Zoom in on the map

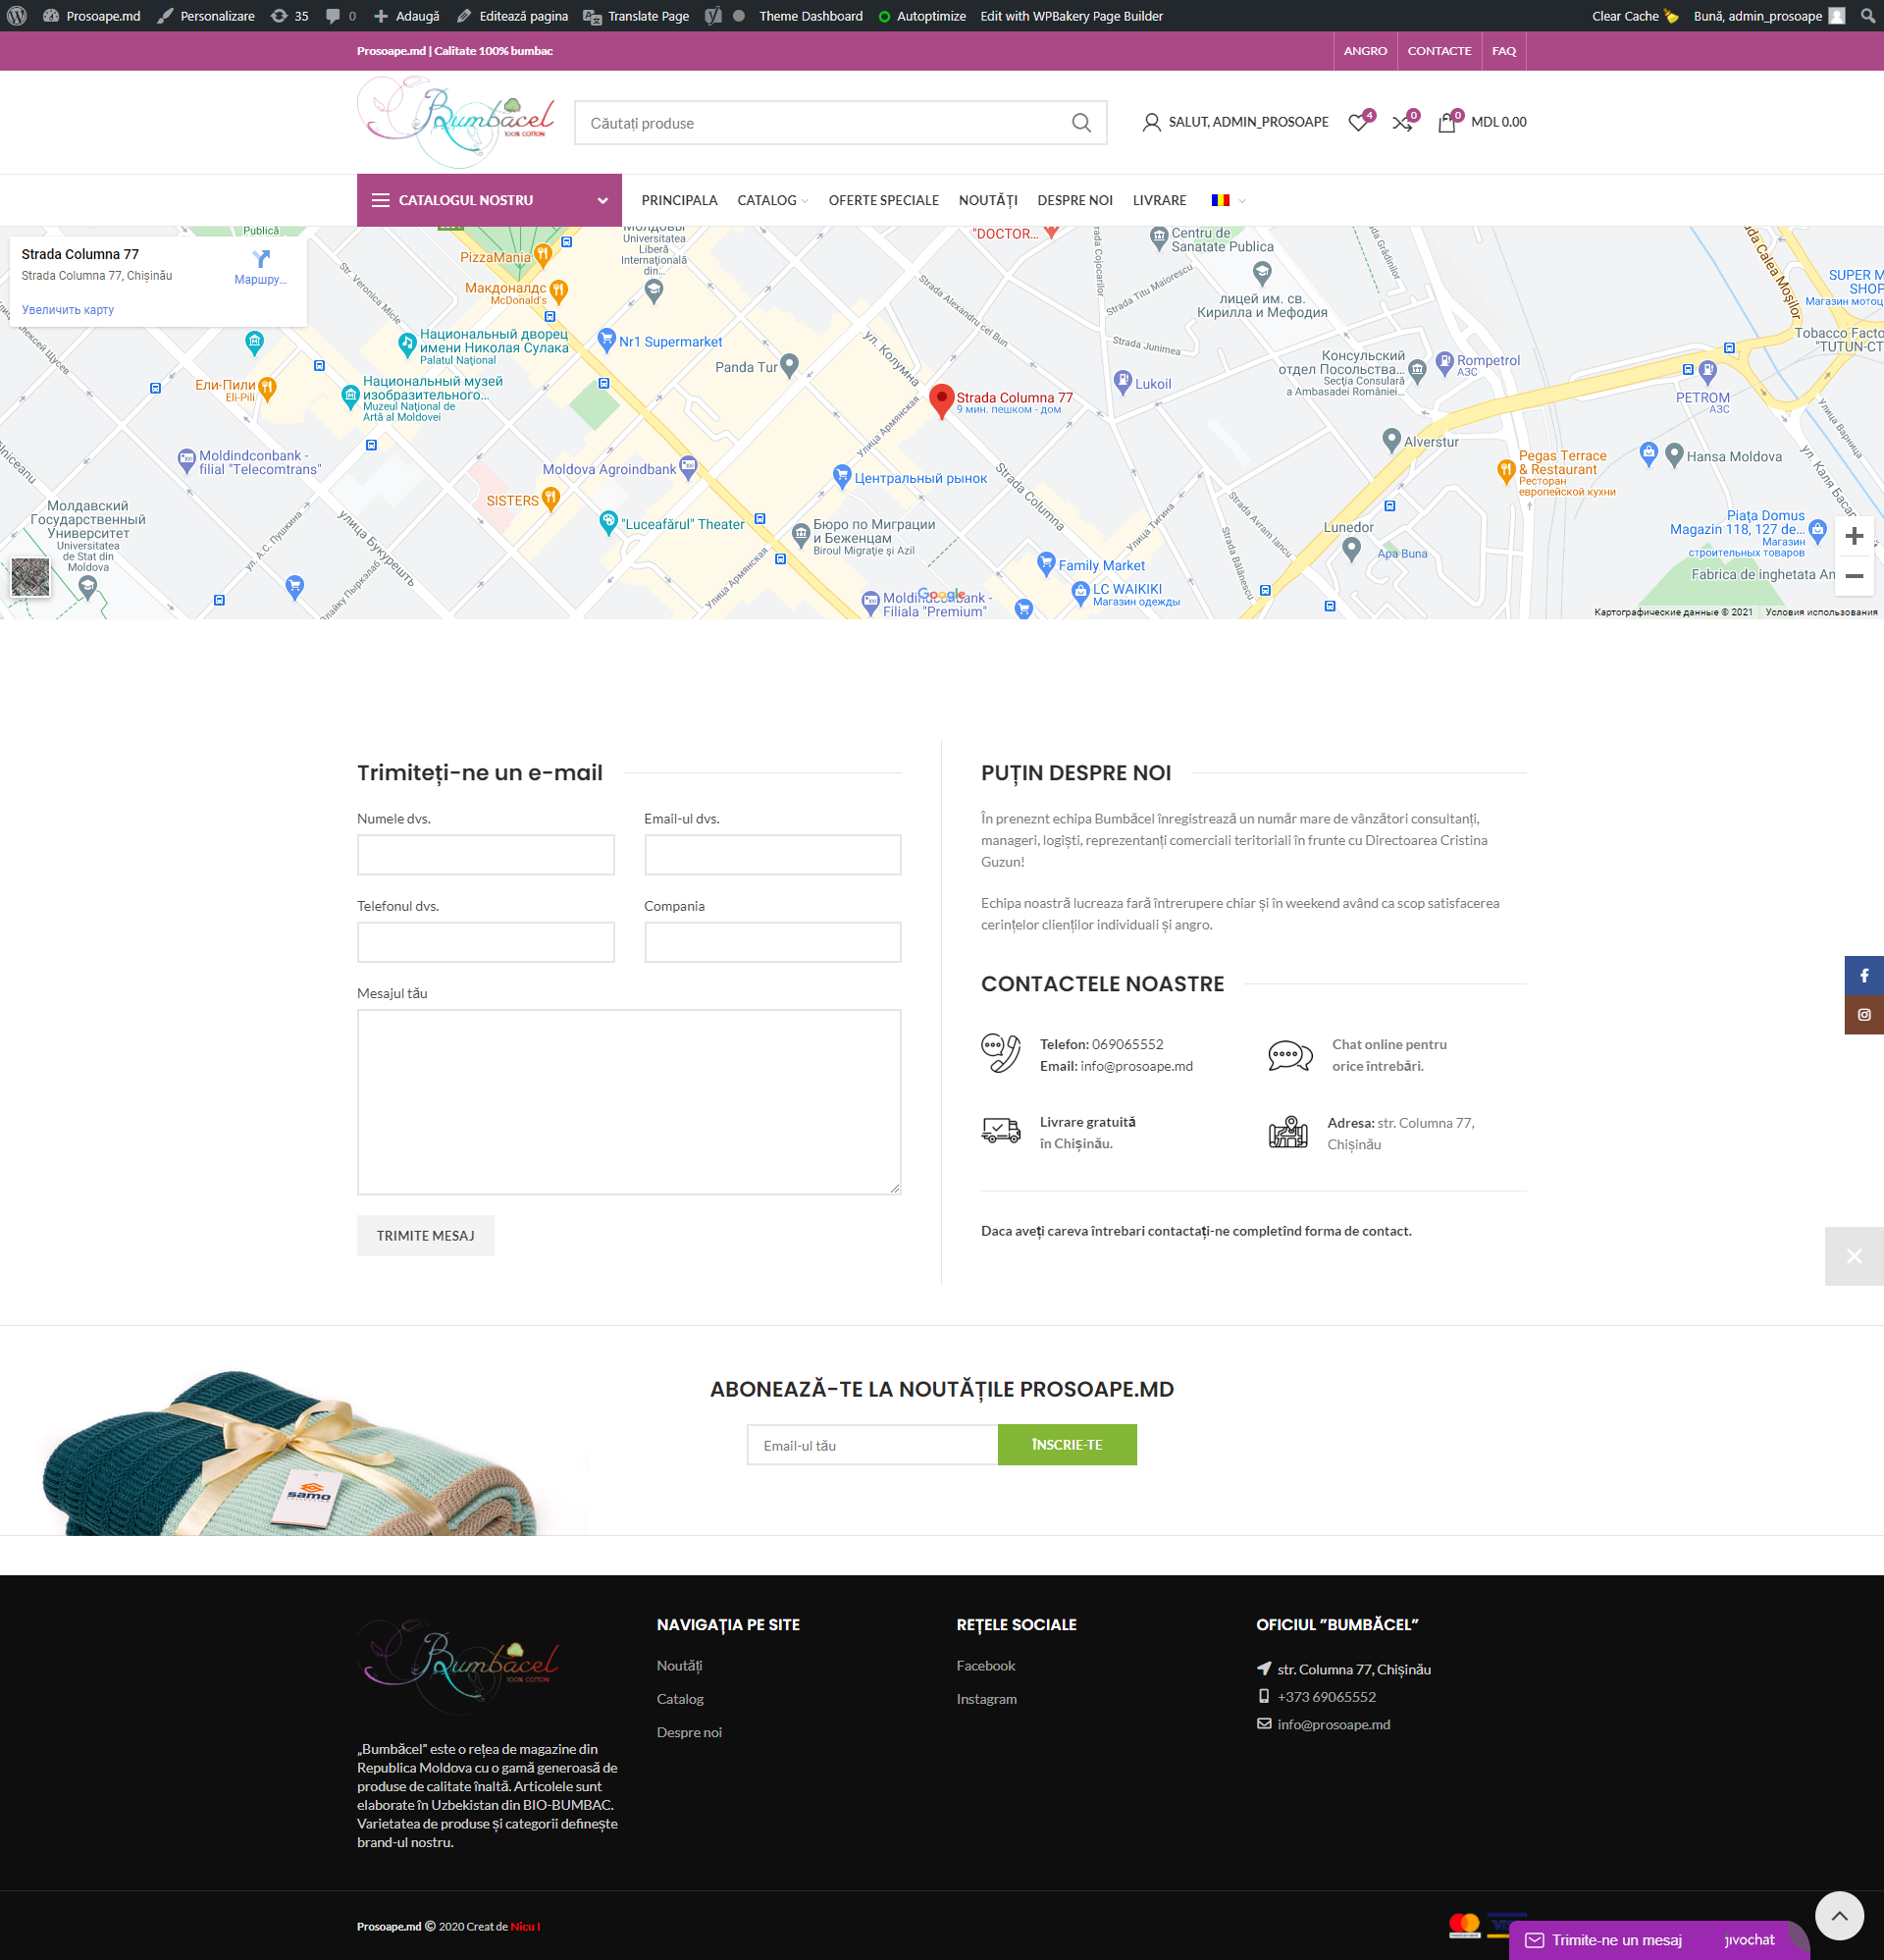click(x=1854, y=536)
